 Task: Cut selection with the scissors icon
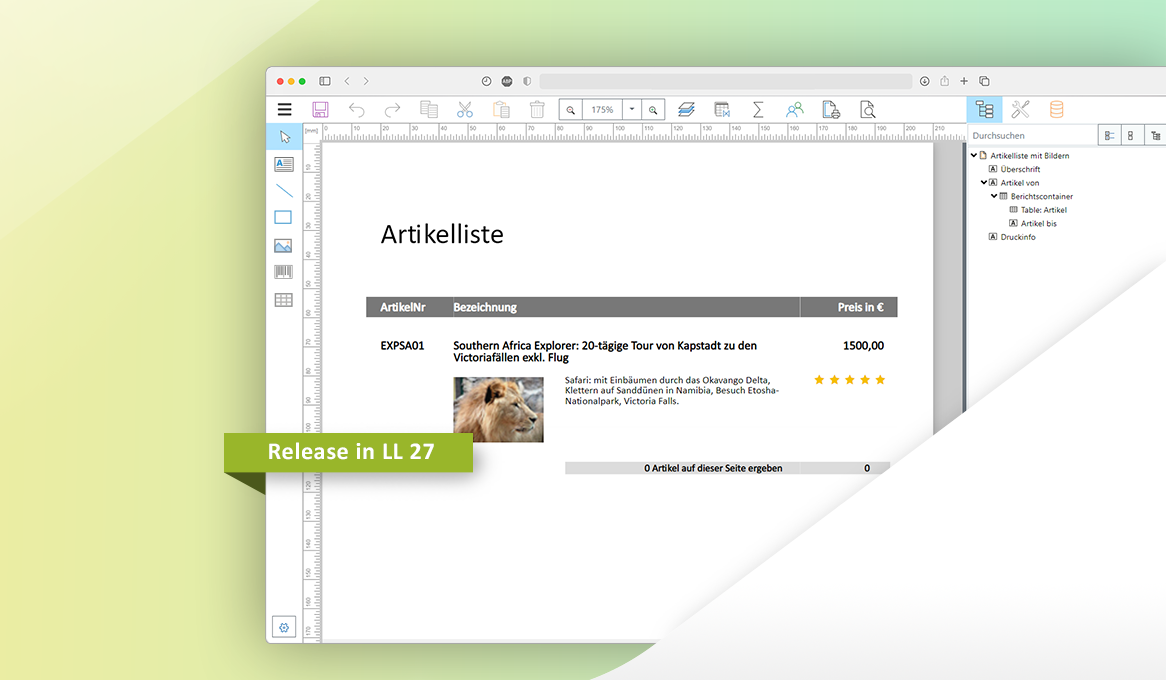[x=465, y=110]
